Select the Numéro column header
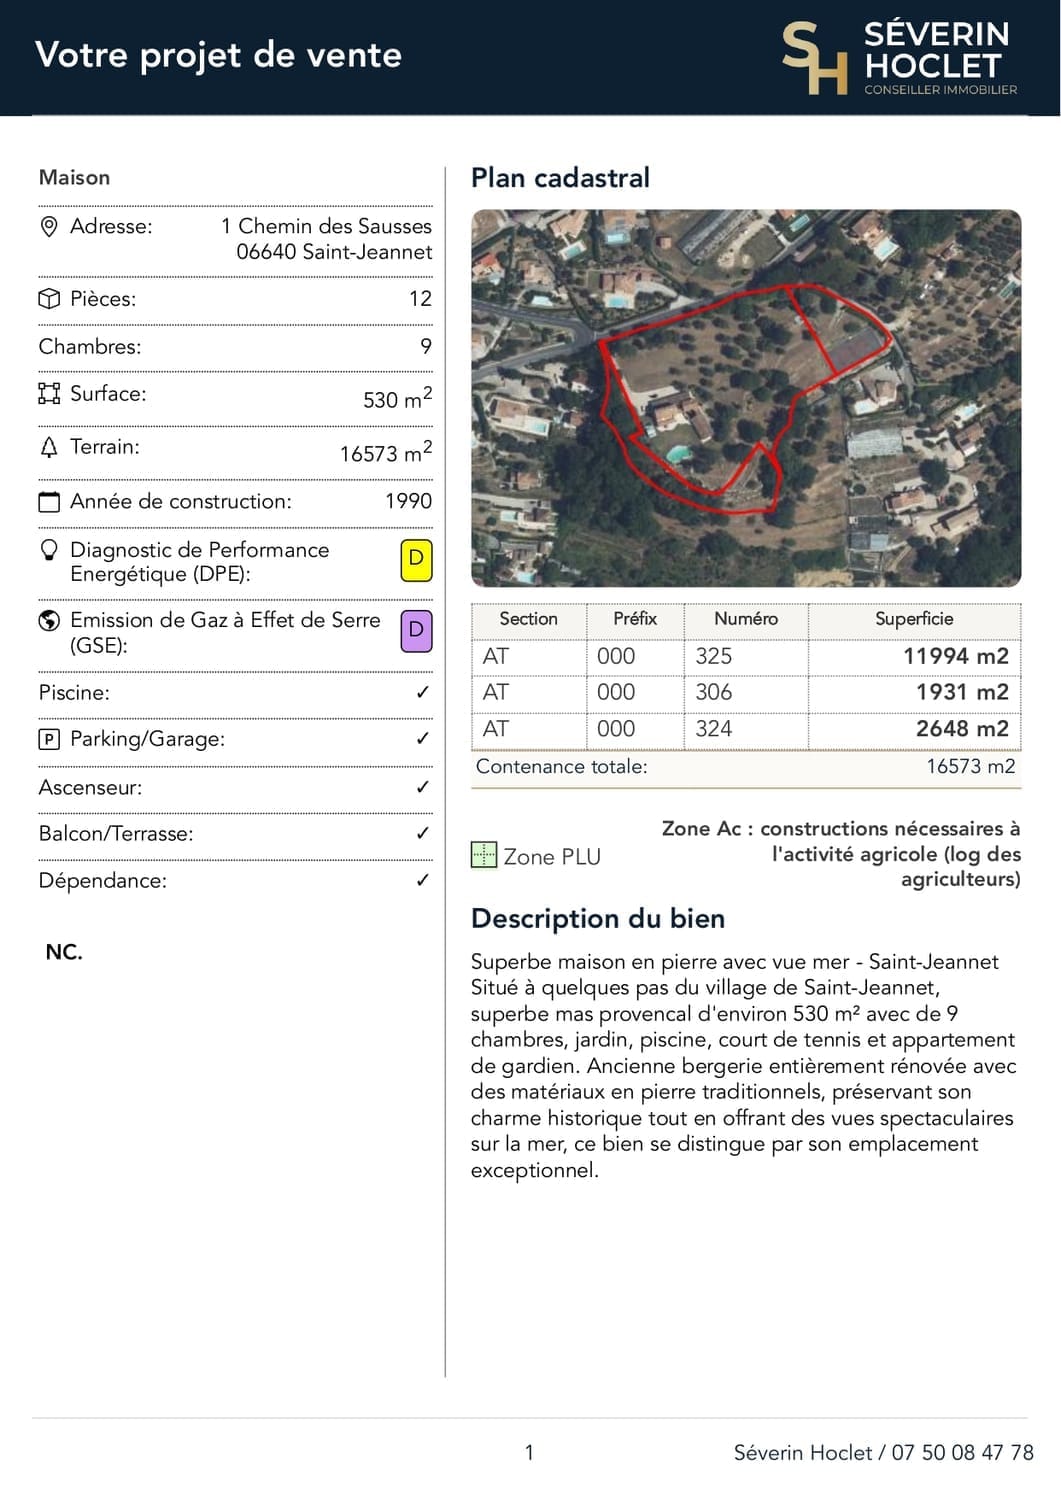 coord(746,619)
